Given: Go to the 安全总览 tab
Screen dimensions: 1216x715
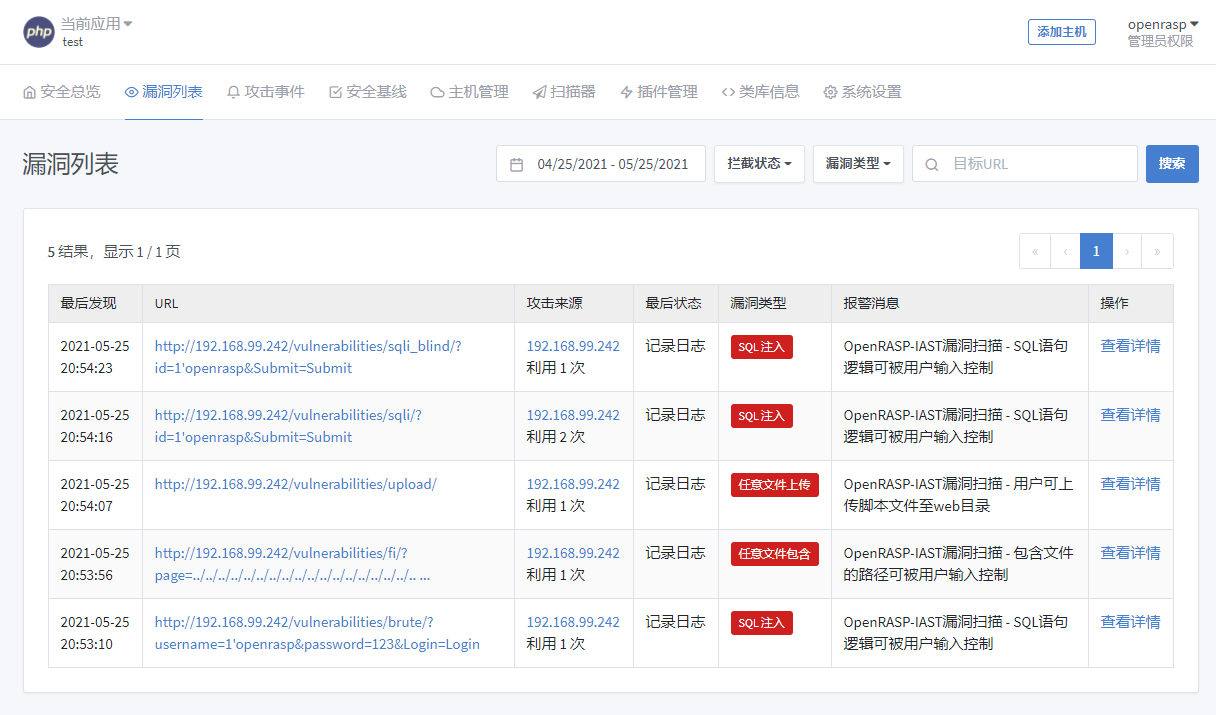Looking at the screenshot, I should coord(62,92).
